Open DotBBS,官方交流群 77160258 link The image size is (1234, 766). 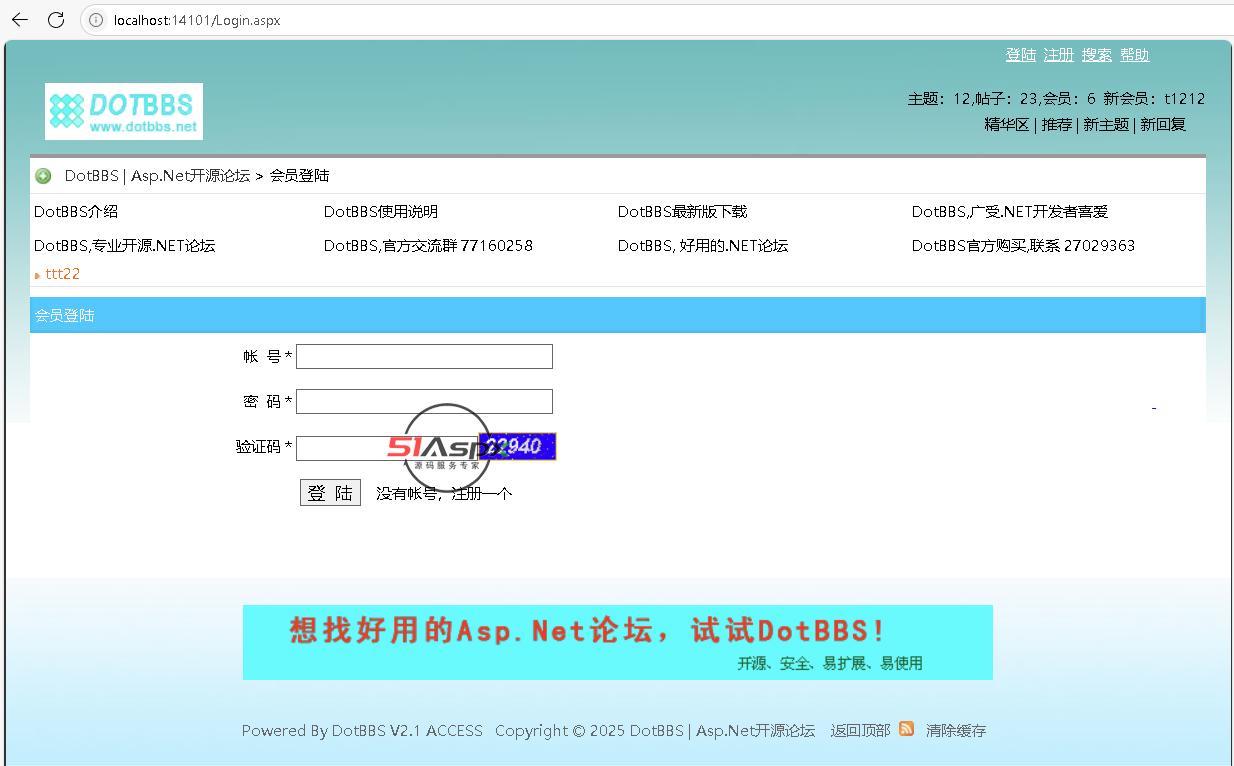coord(428,246)
